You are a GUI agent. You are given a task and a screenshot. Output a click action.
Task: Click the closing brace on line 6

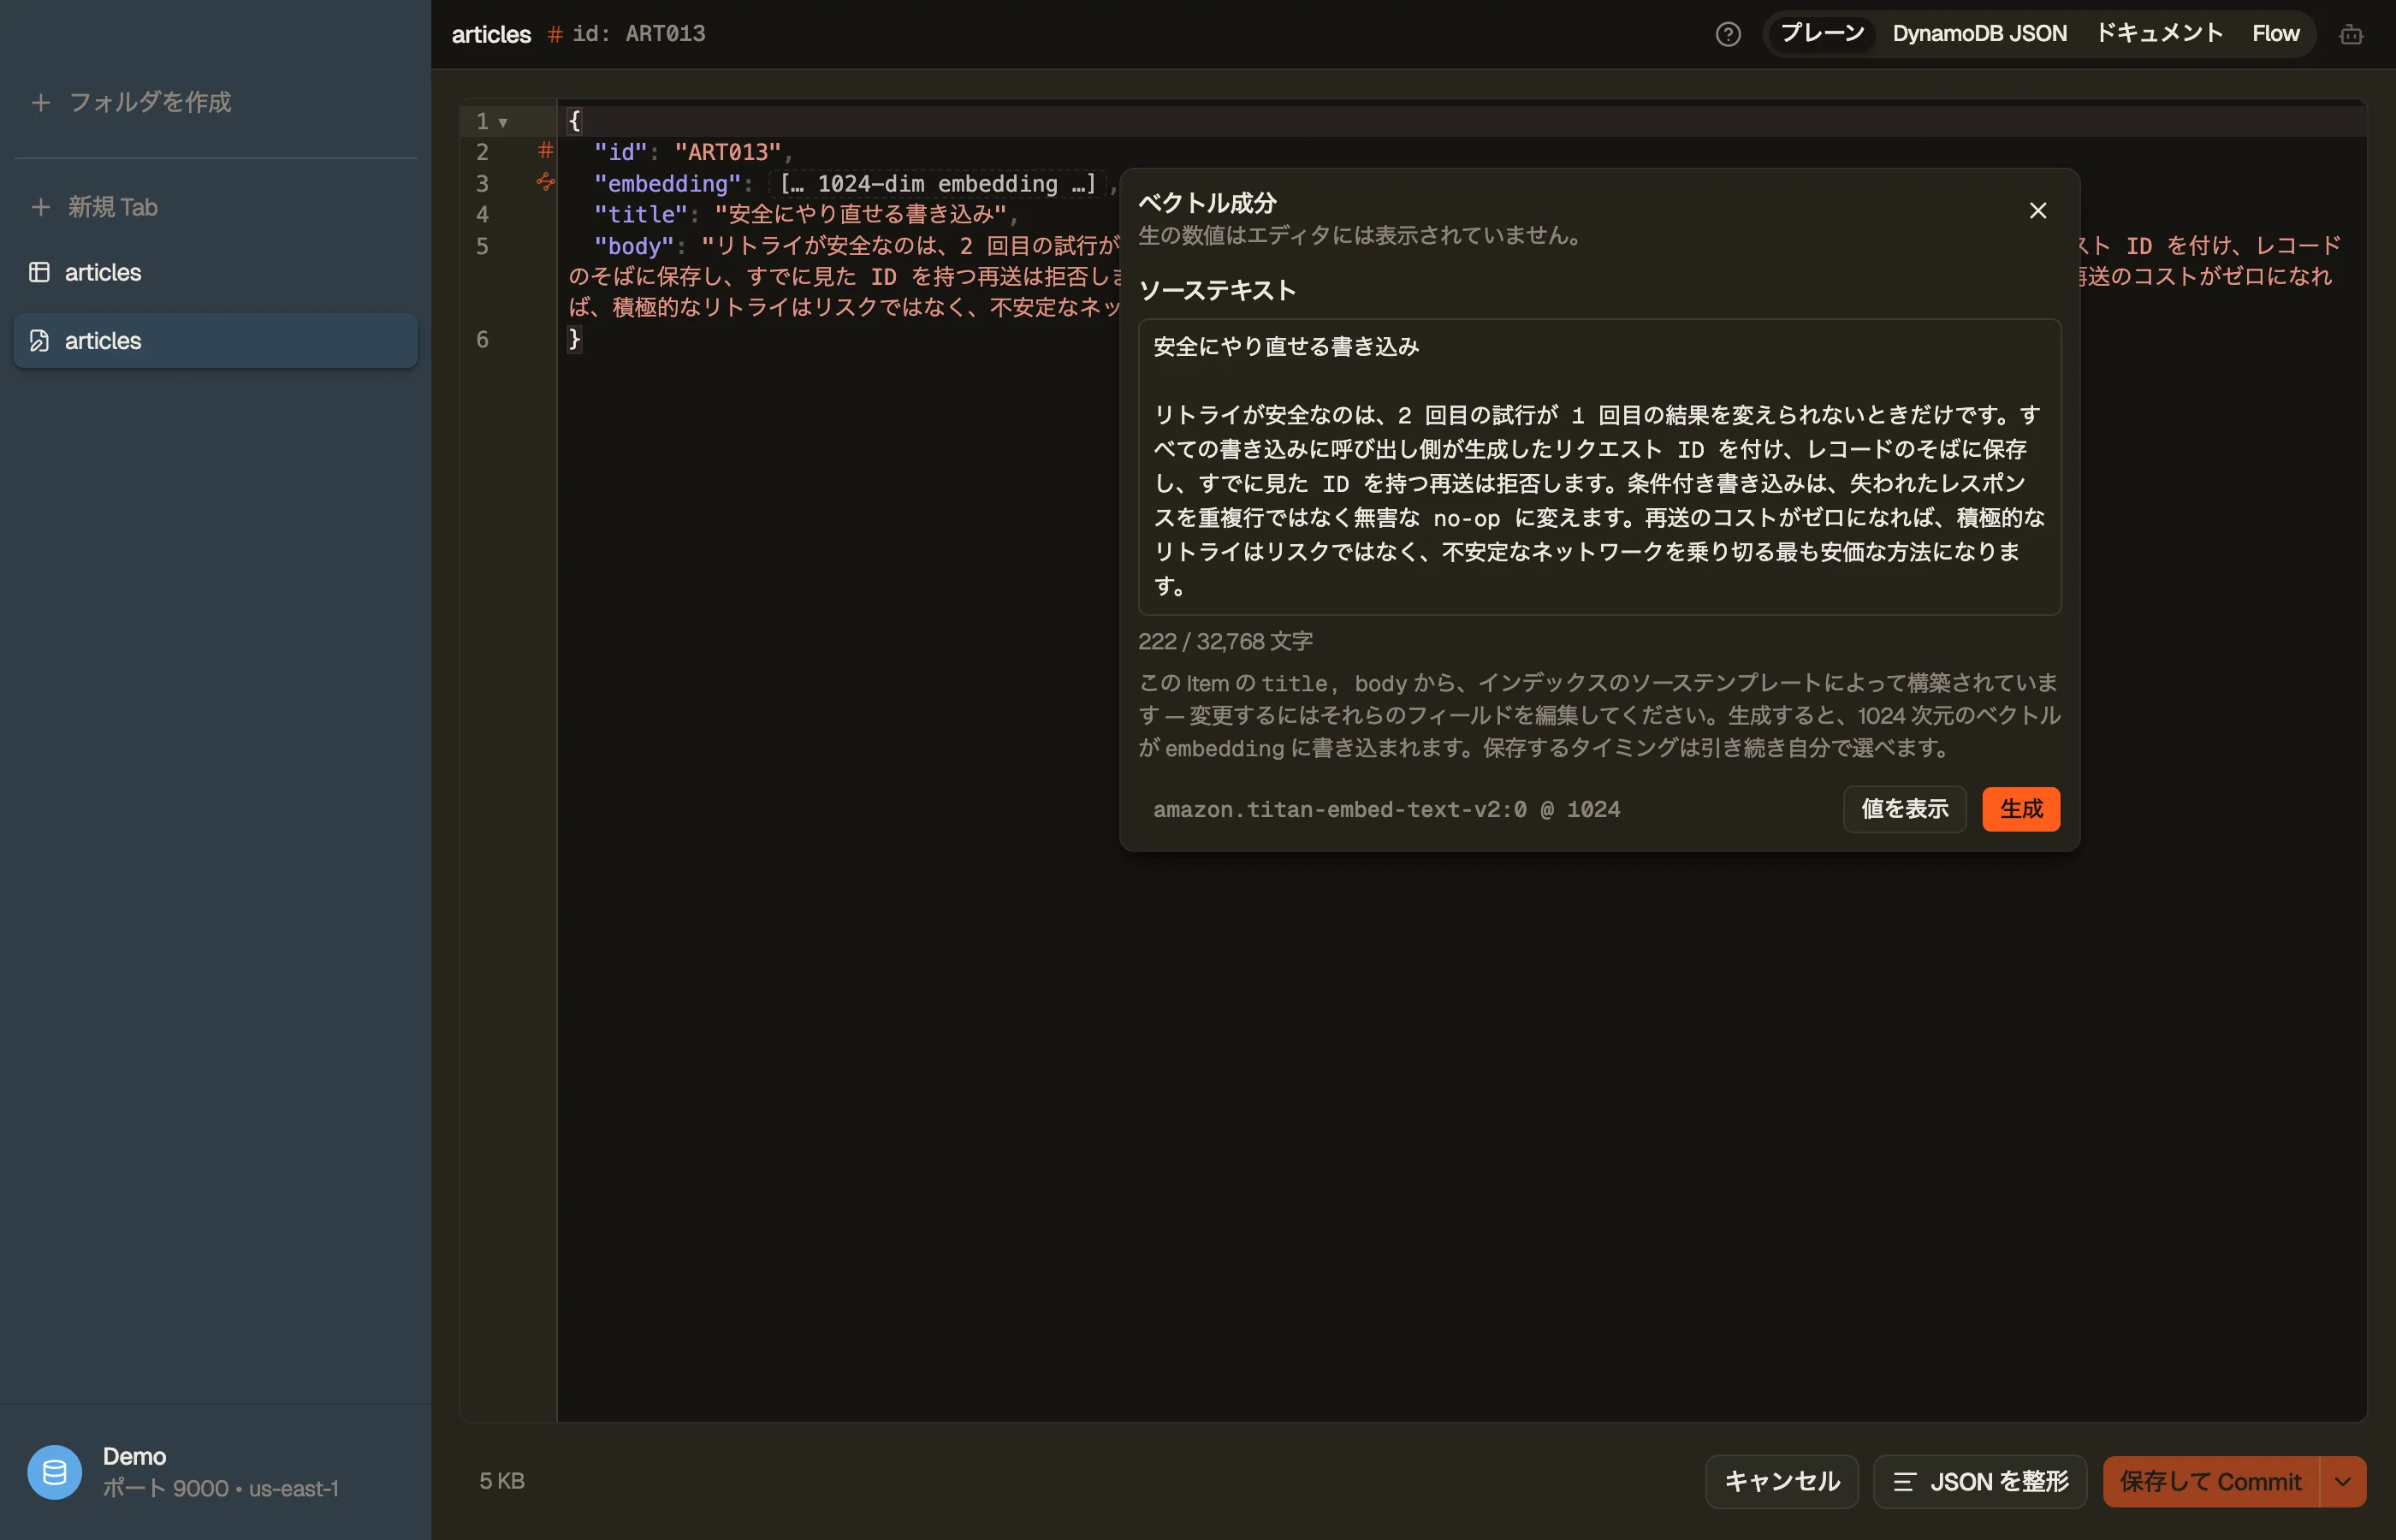pos(574,339)
